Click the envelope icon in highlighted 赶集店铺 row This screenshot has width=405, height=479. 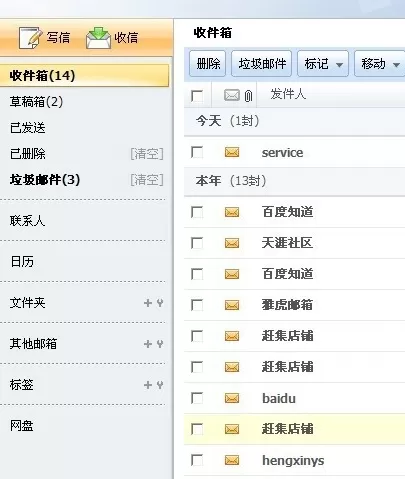pyautogui.click(x=232, y=429)
